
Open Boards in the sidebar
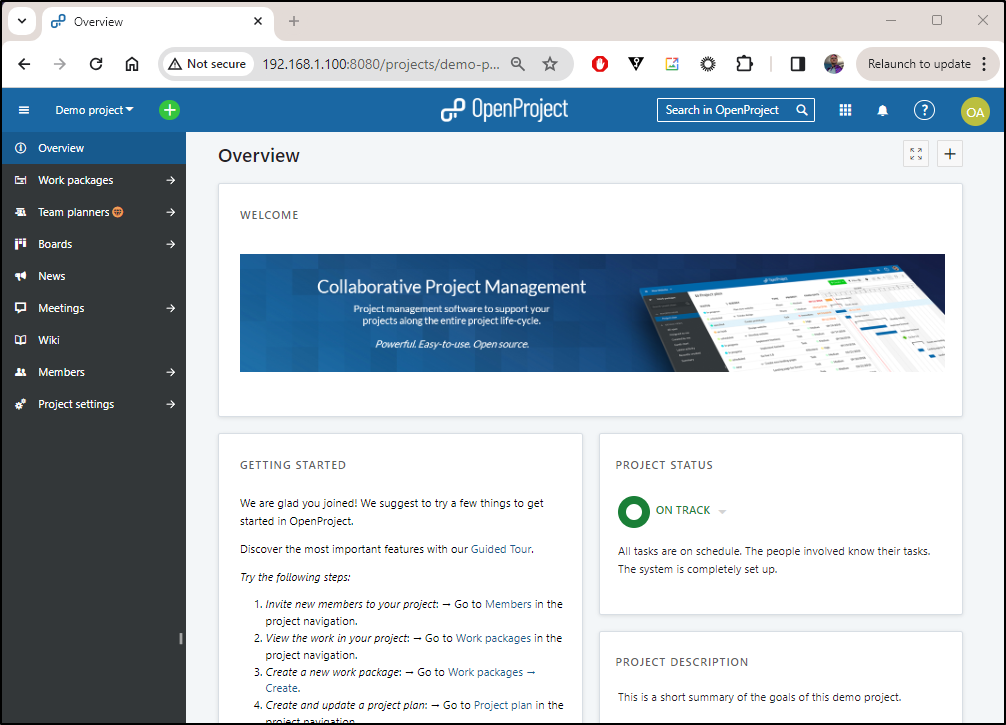tap(55, 244)
